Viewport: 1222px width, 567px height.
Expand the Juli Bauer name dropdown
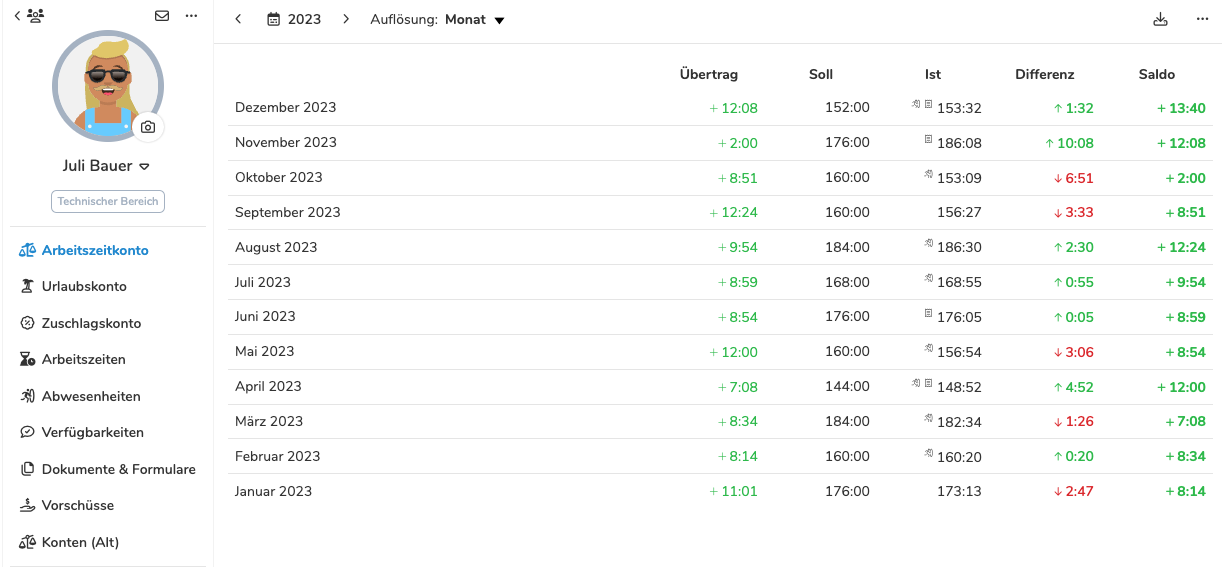[144, 166]
